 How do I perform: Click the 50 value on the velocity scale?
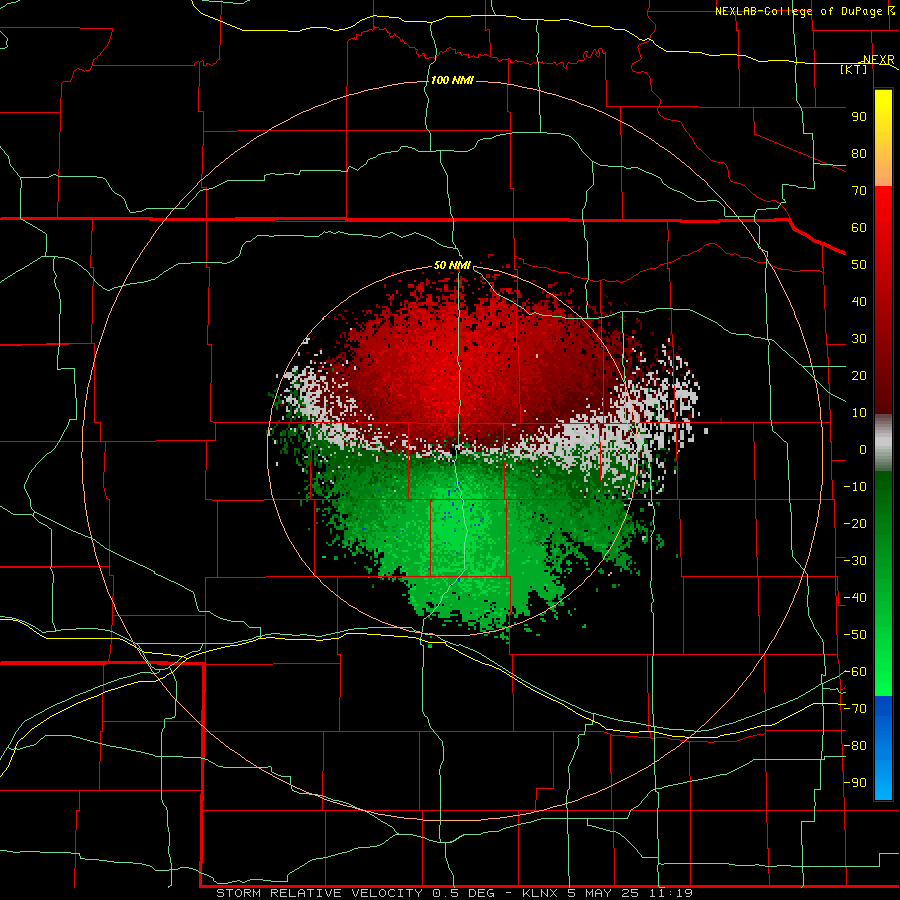pos(859,265)
